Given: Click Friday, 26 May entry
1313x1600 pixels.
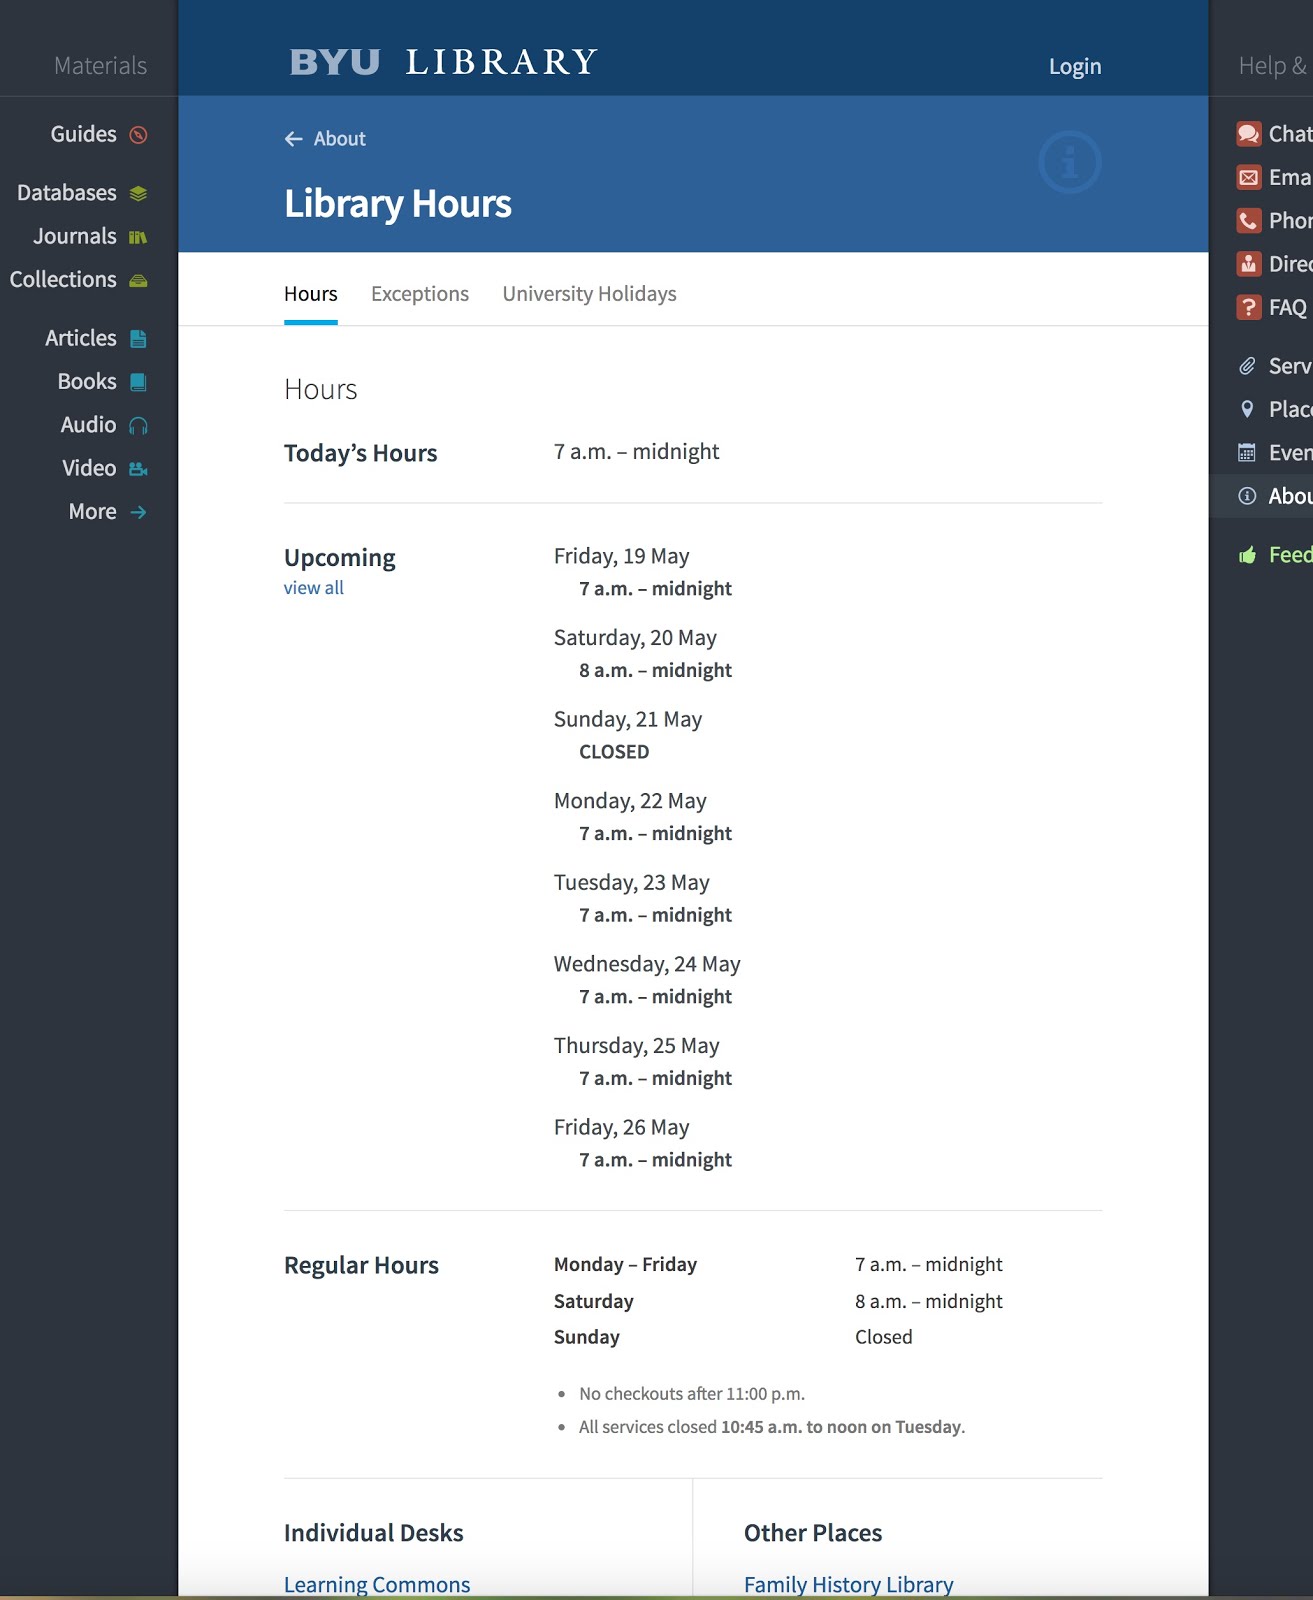Looking at the screenshot, I should pyautogui.click(x=622, y=1128).
